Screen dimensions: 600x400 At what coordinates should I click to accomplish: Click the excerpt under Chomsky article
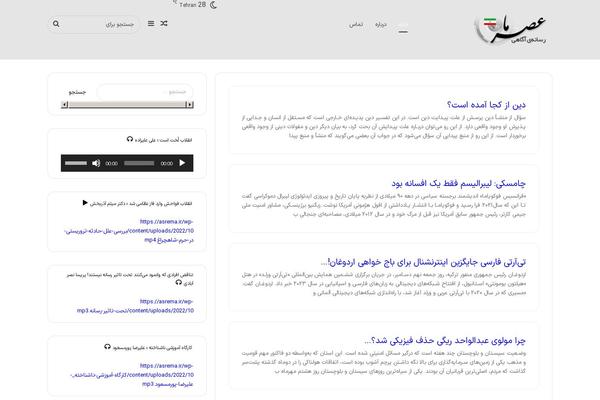coord(384,205)
